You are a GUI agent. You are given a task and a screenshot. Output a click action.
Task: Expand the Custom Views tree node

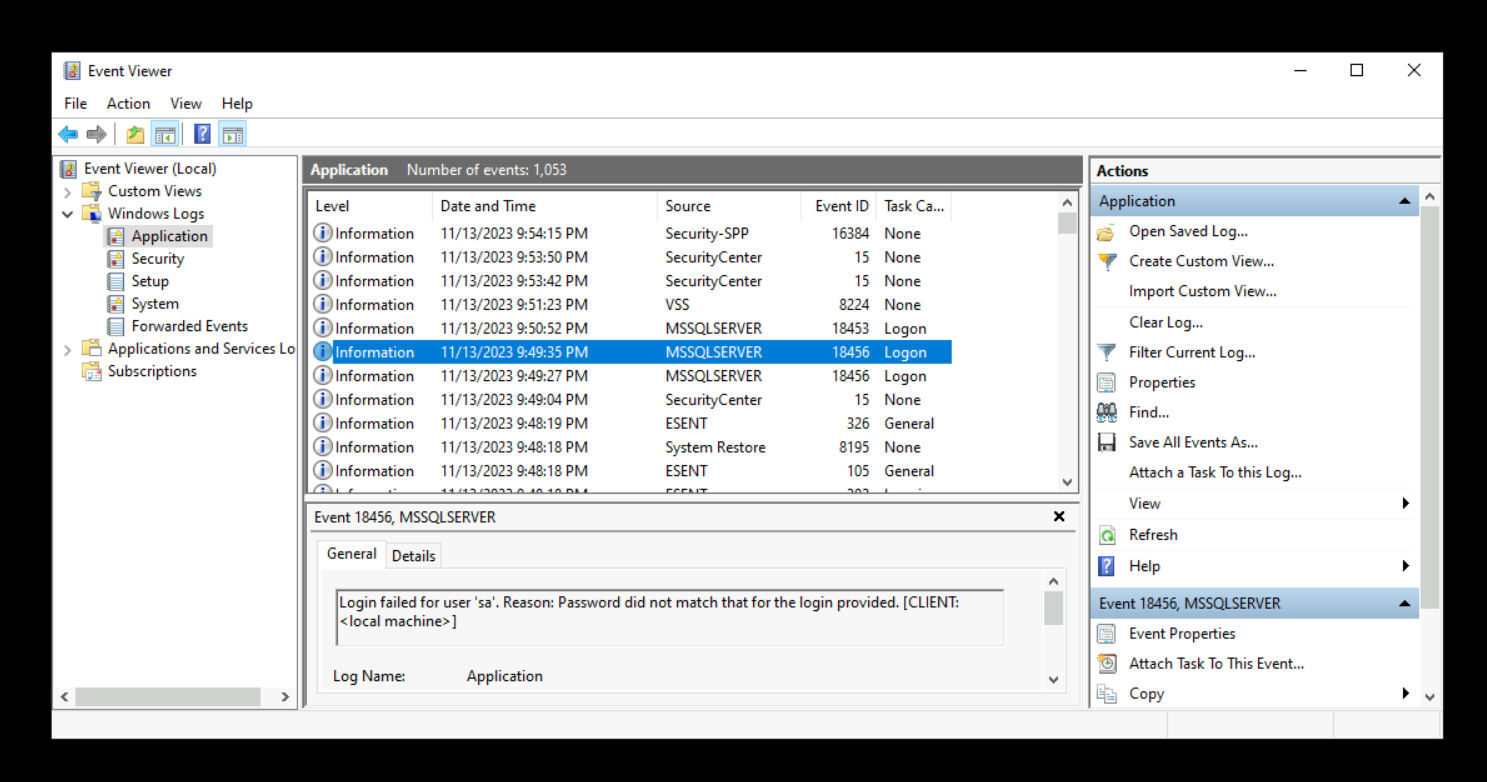68,191
